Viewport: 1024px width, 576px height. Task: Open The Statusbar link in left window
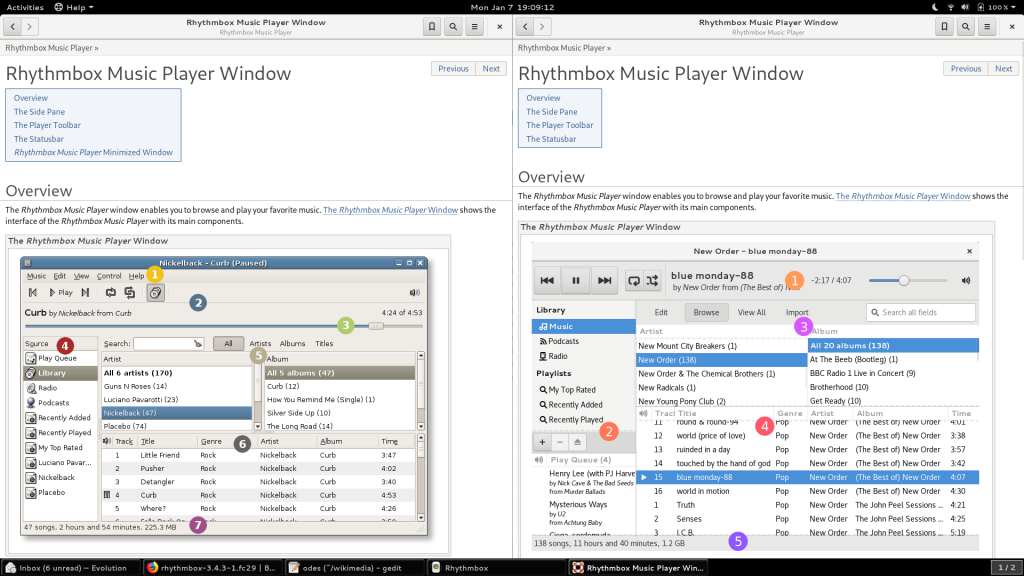[39, 139]
